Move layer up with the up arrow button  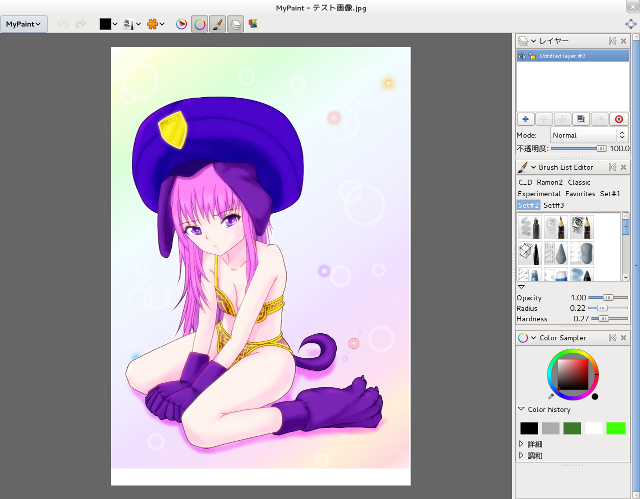click(544, 119)
